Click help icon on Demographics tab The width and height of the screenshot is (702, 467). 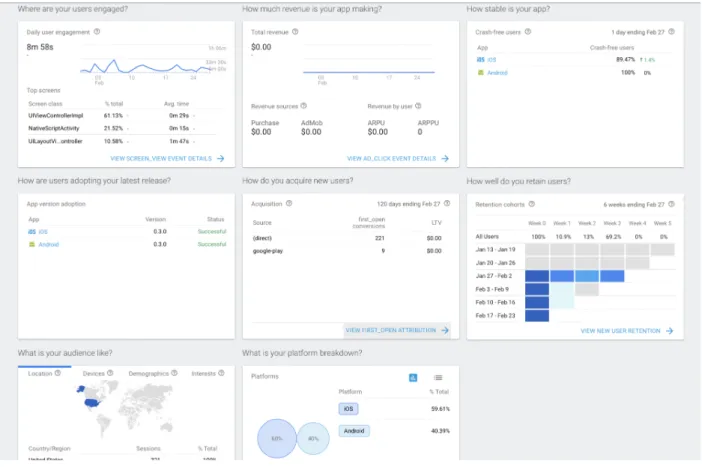tap(174, 373)
